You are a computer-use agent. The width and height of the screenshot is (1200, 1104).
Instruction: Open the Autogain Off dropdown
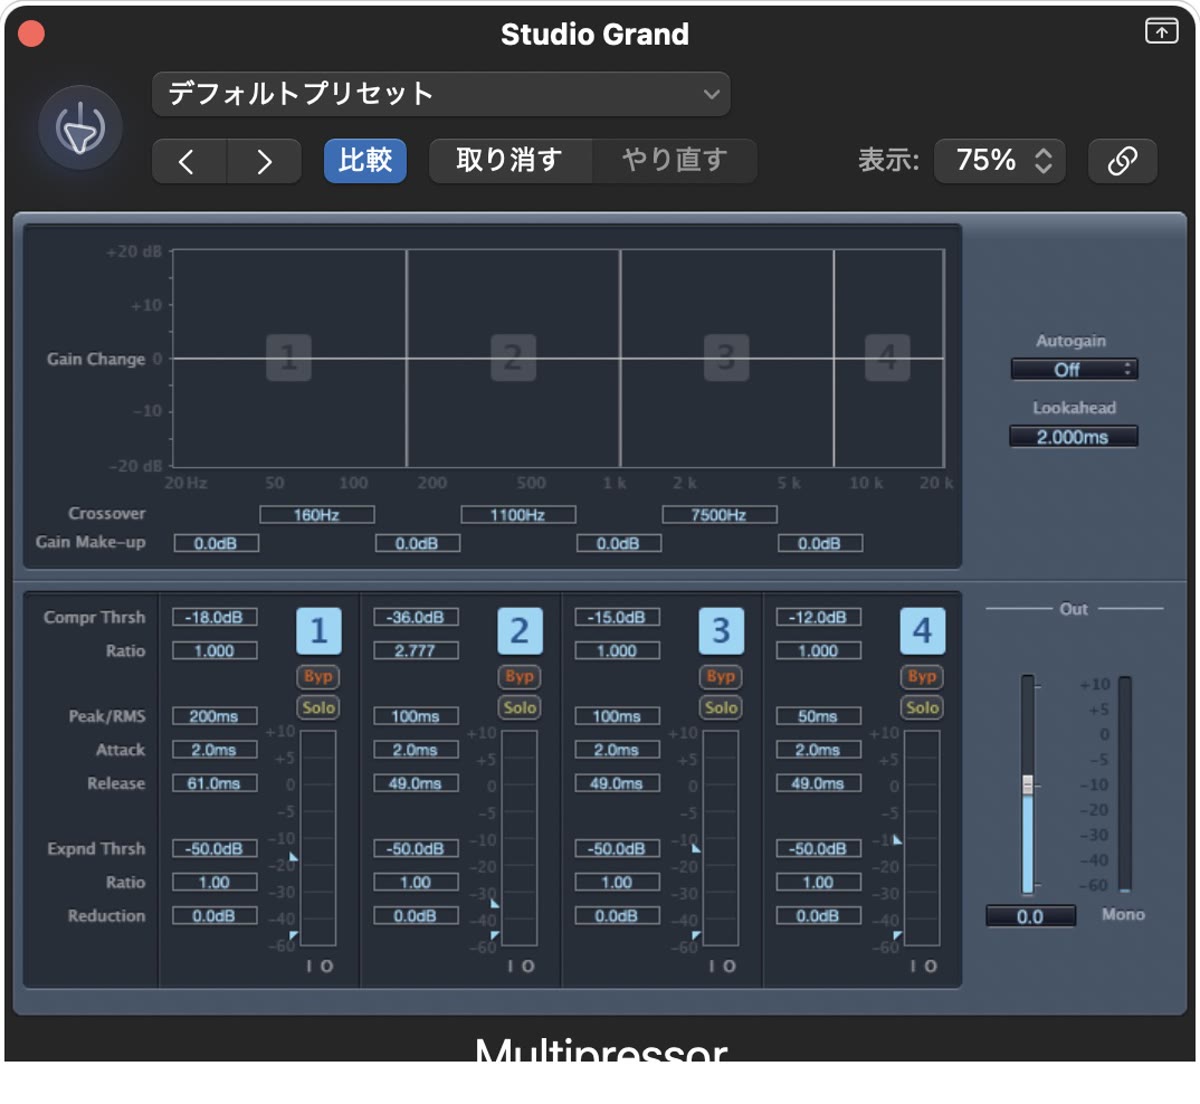[1074, 369]
